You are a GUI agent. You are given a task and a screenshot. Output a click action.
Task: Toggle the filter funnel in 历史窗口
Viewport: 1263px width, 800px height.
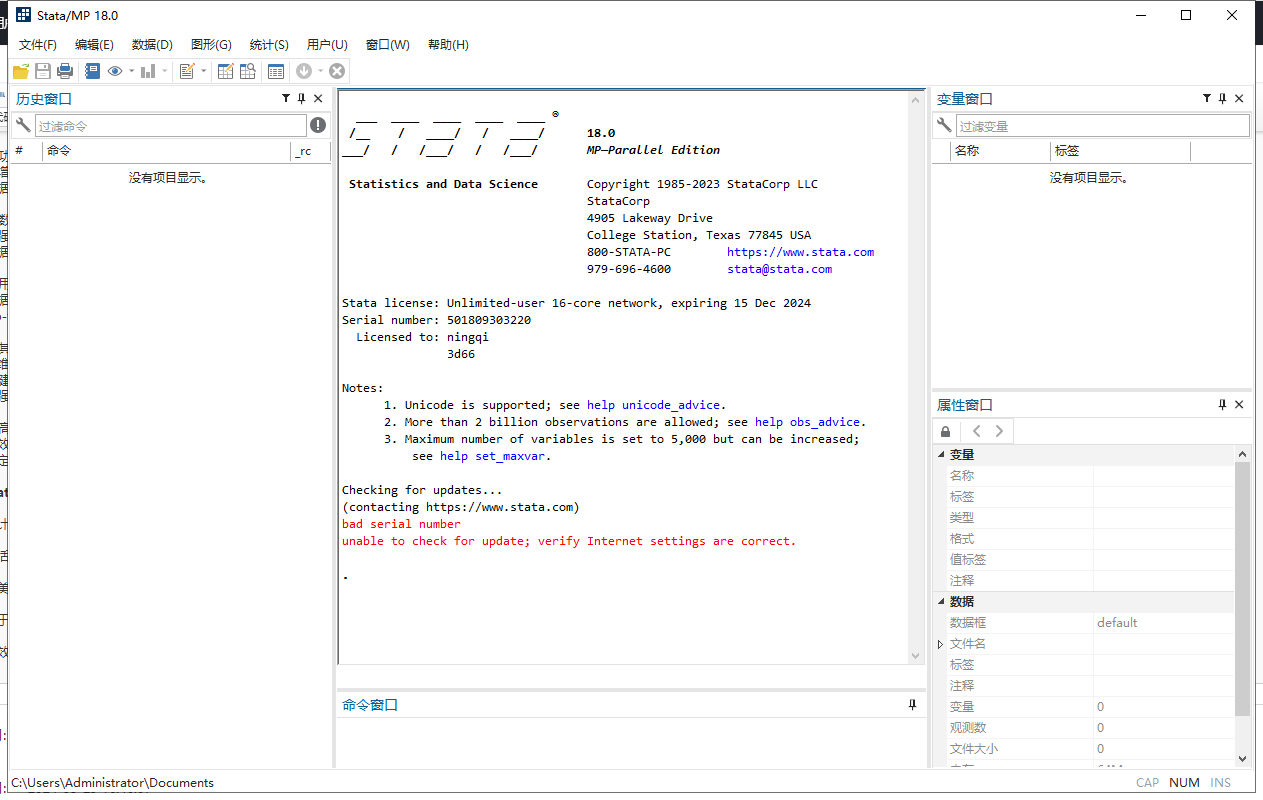click(286, 98)
